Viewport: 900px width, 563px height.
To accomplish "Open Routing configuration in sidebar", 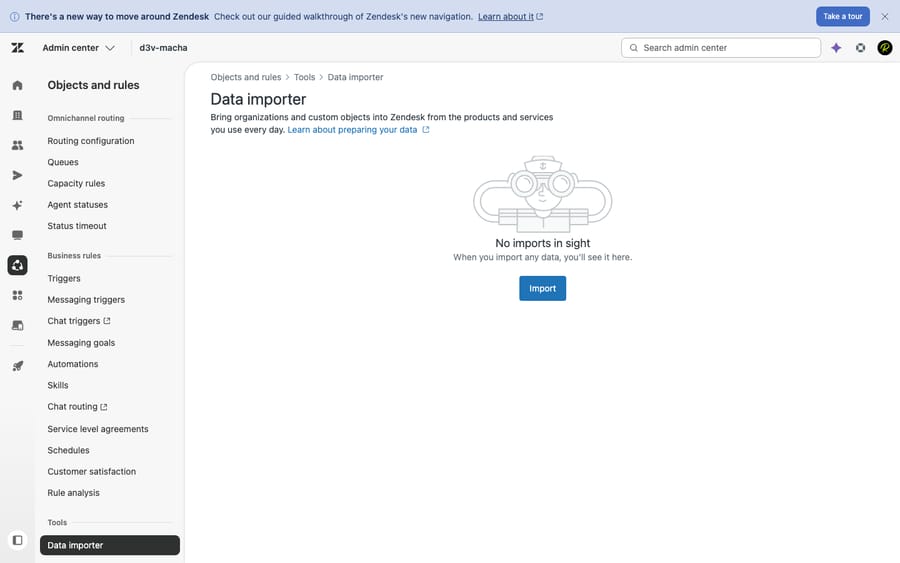I will [x=91, y=141].
